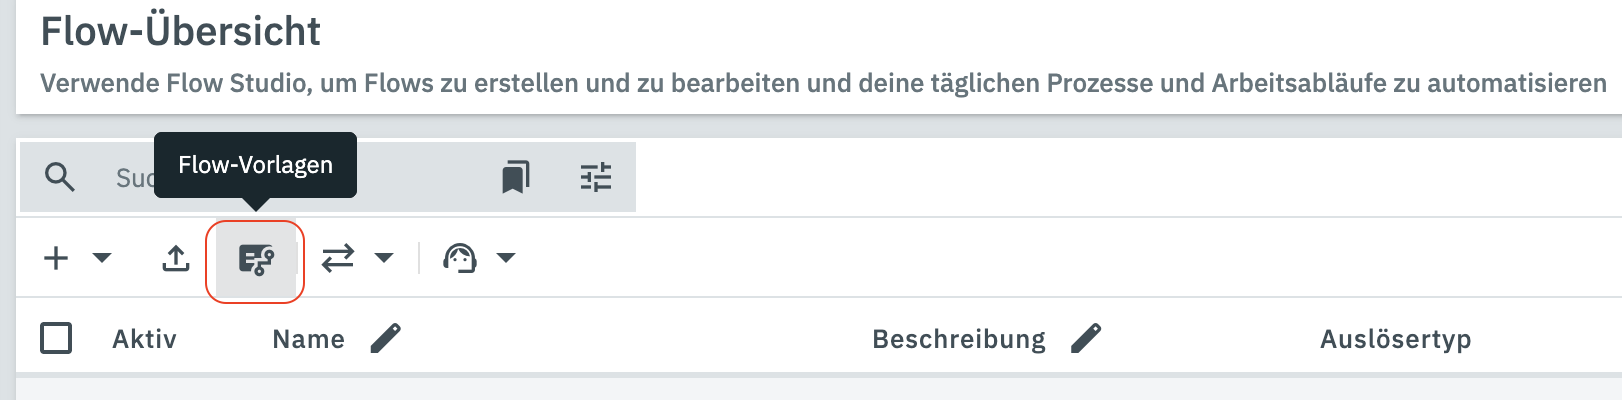Click the Auslösertyp column header
Image resolution: width=1622 pixels, height=400 pixels.
(x=1395, y=340)
